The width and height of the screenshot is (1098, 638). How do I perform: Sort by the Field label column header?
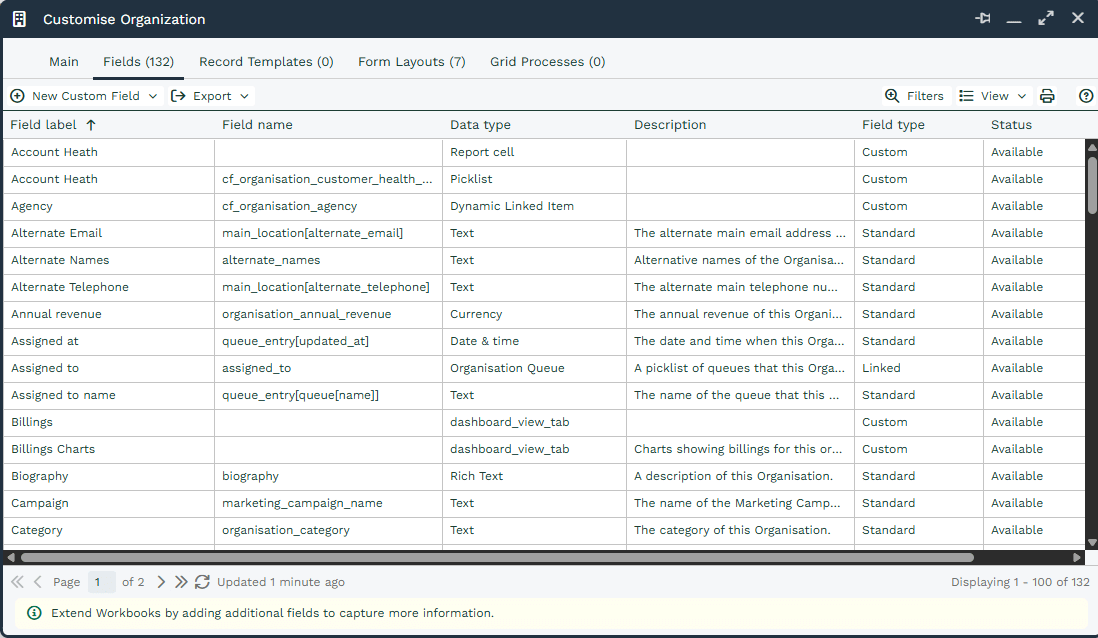pyautogui.click(x=53, y=125)
